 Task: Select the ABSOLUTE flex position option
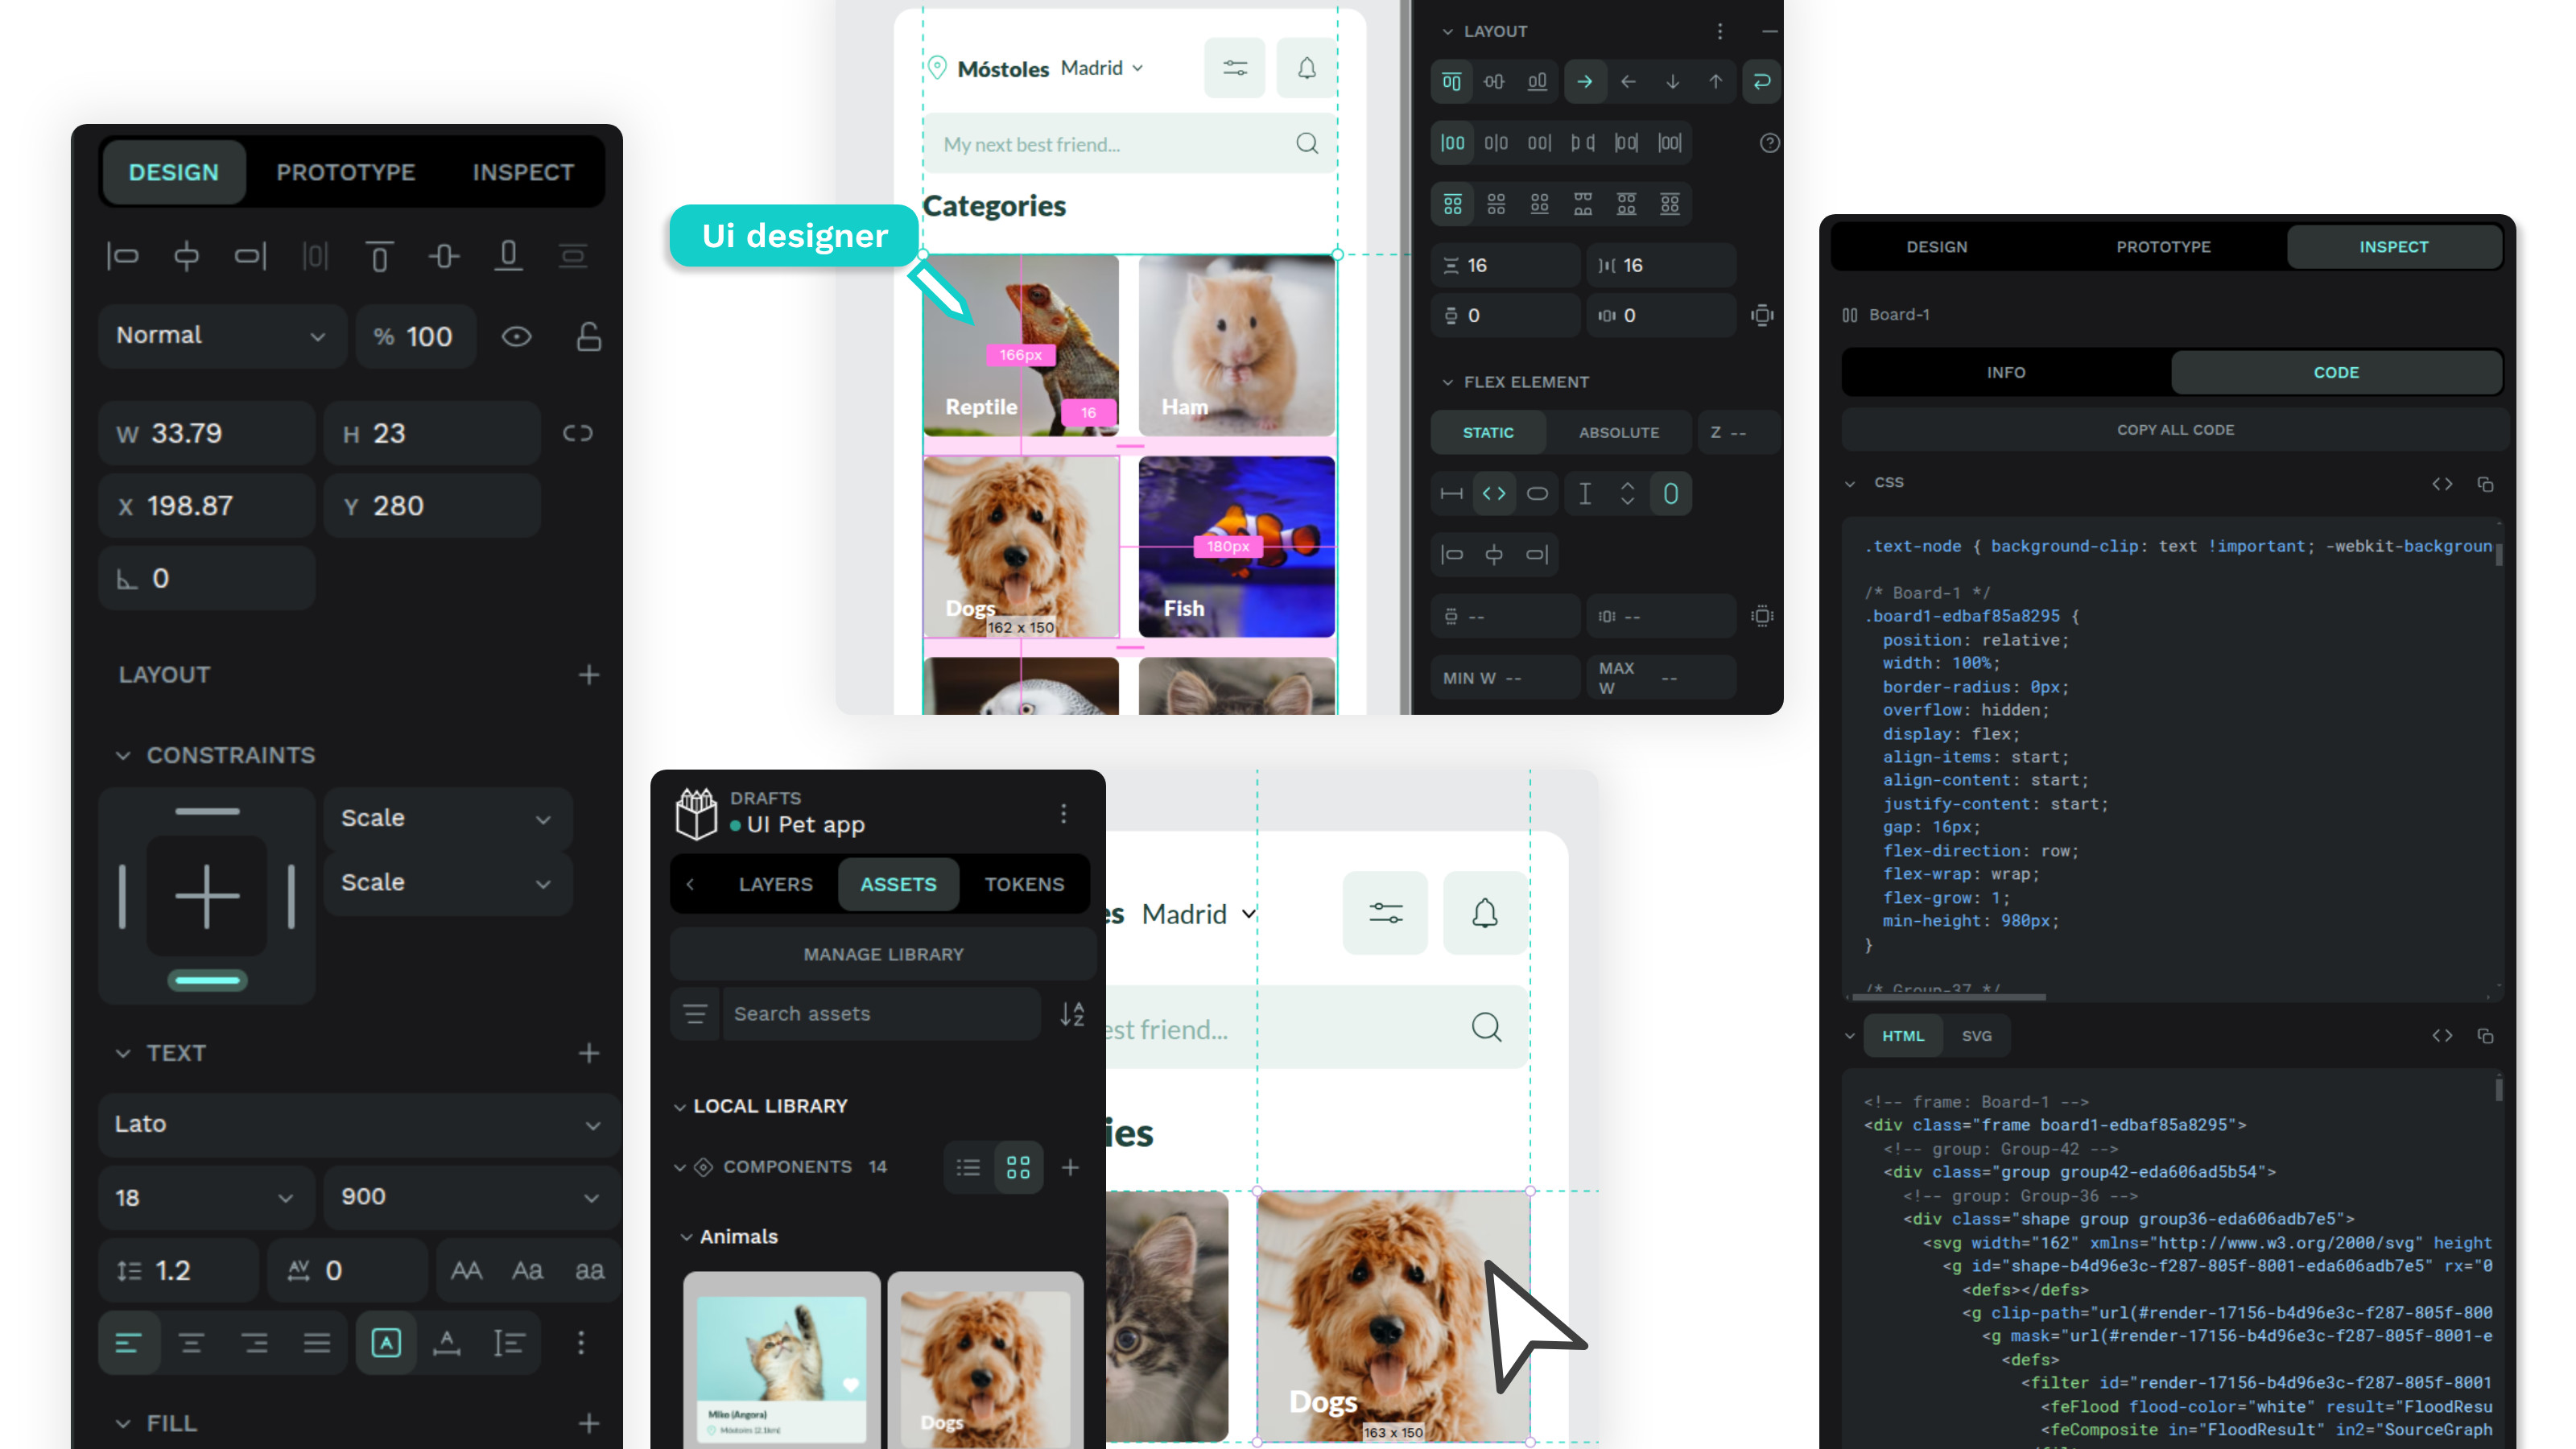[1618, 432]
